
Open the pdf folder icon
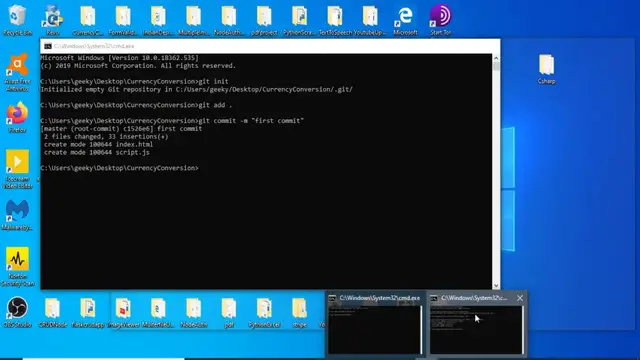coord(229,313)
